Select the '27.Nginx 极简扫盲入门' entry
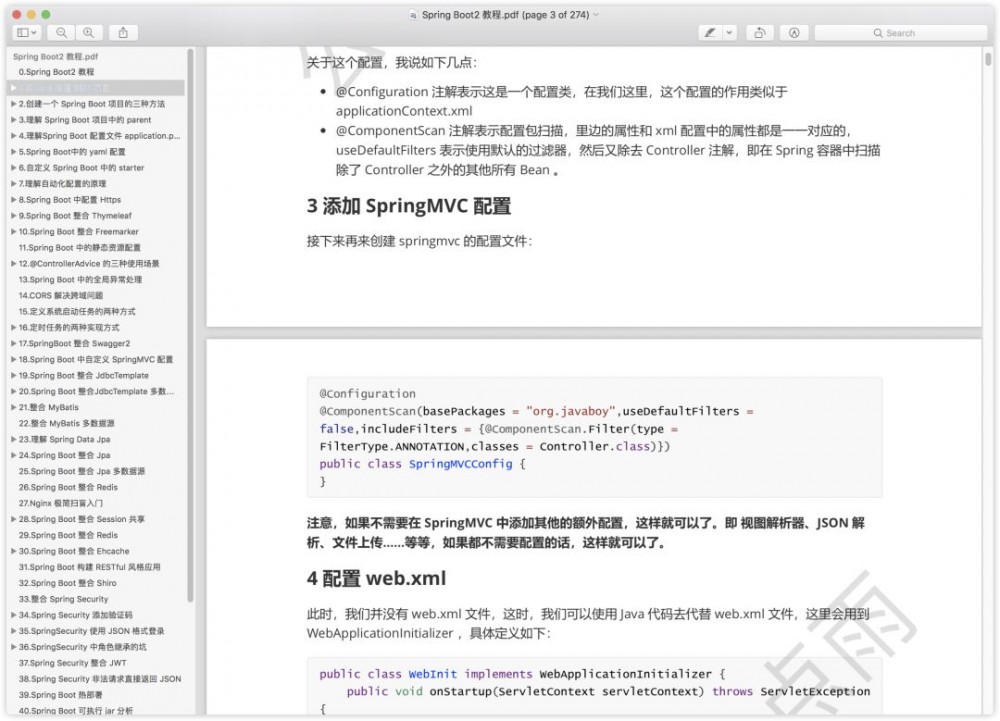This screenshot has width=1000, height=721. pyautogui.click(x=58, y=503)
